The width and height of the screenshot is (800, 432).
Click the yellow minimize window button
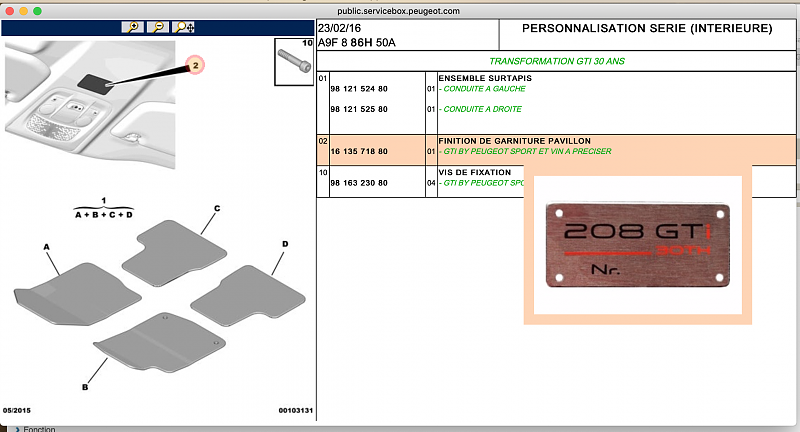pos(23,11)
